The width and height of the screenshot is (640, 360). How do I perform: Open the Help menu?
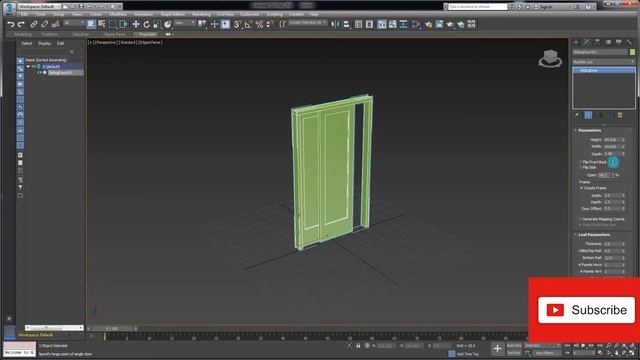pyautogui.click(x=313, y=14)
